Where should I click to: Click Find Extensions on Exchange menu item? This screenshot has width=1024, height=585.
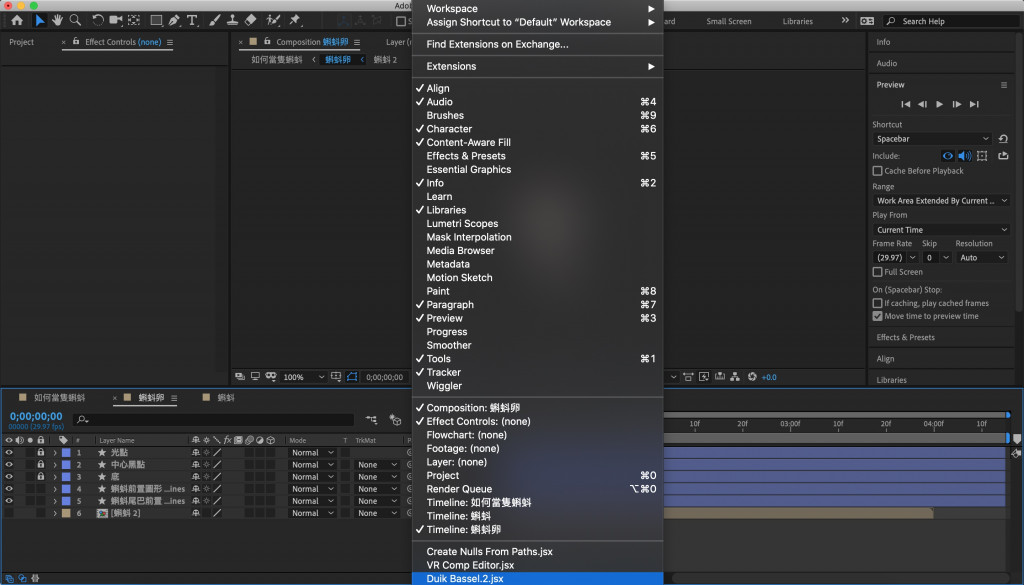click(537, 44)
